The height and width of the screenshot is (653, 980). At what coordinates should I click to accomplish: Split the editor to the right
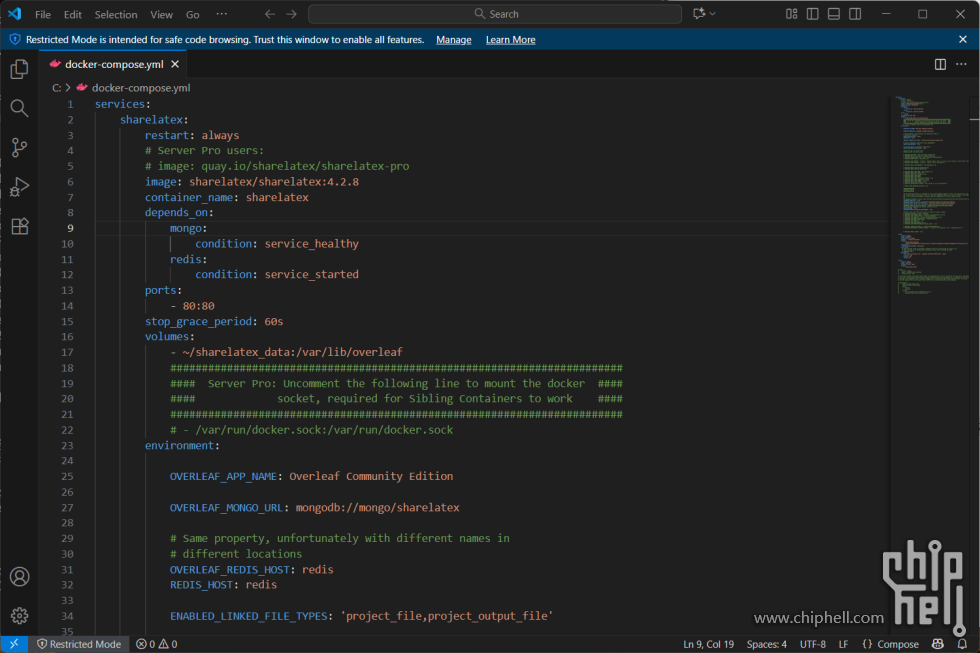(x=940, y=64)
